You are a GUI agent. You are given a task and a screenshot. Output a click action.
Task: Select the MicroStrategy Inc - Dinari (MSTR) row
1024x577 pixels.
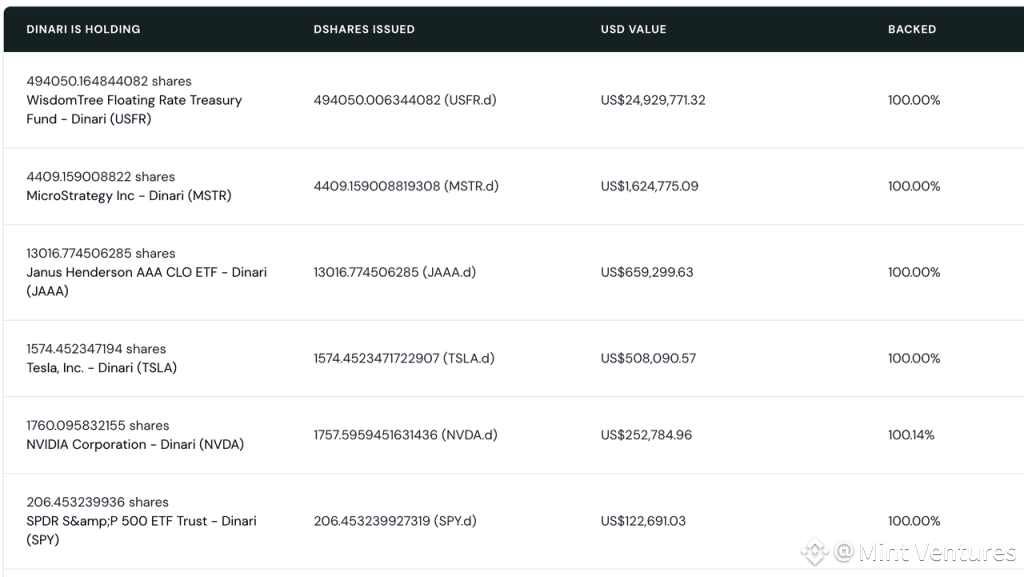click(x=129, y=196)
